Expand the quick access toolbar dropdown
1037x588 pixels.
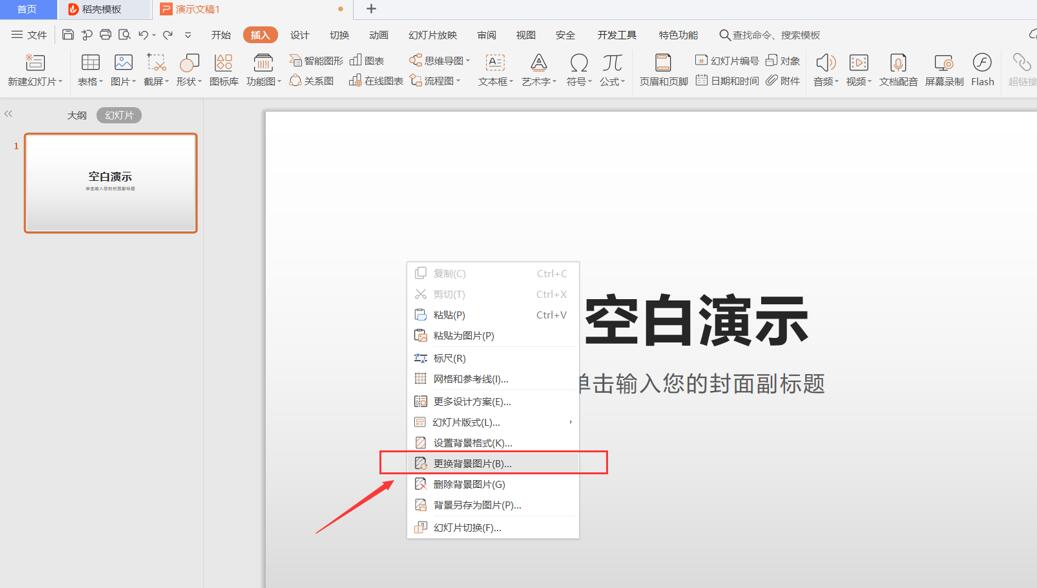188,35
